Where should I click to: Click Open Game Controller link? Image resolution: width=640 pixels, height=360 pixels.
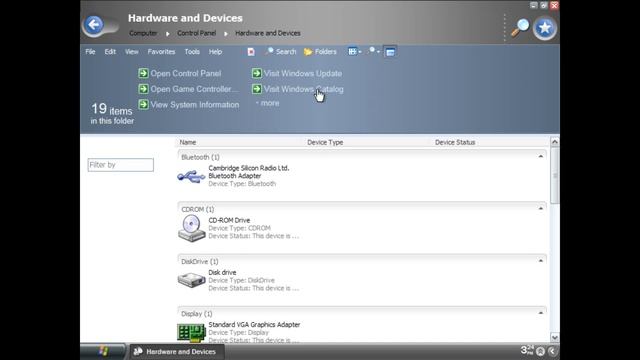pos(194,89)
